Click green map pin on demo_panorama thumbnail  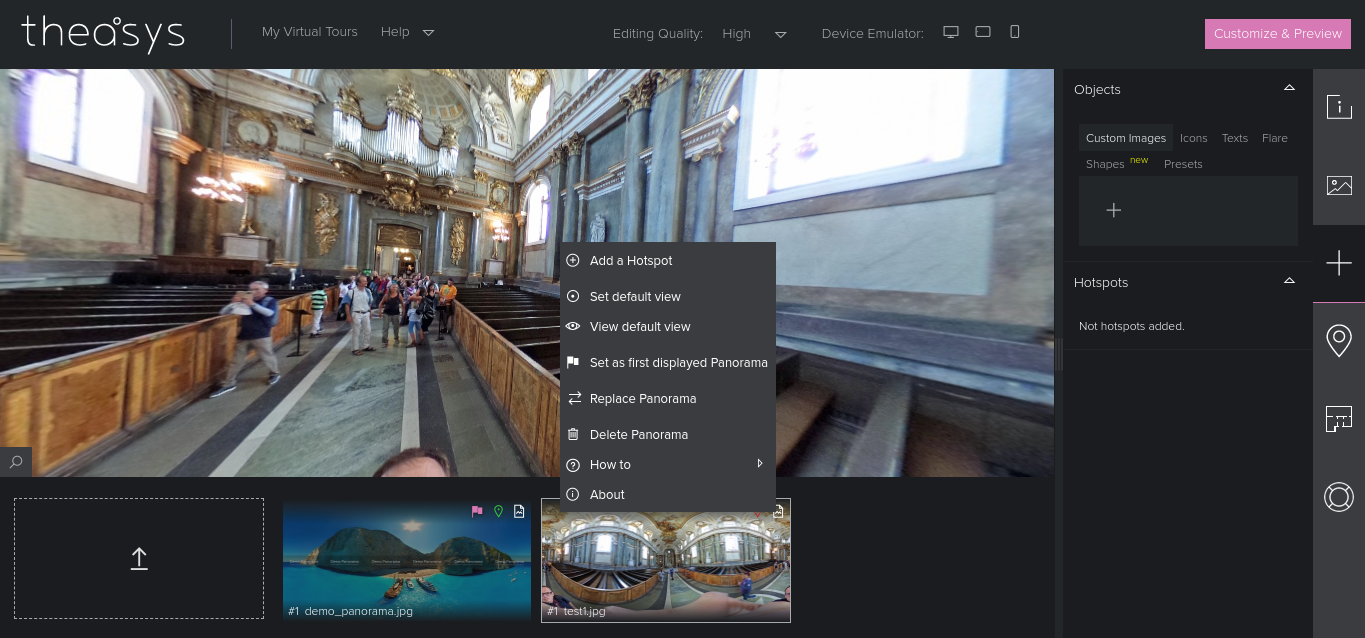coord(498,511)
